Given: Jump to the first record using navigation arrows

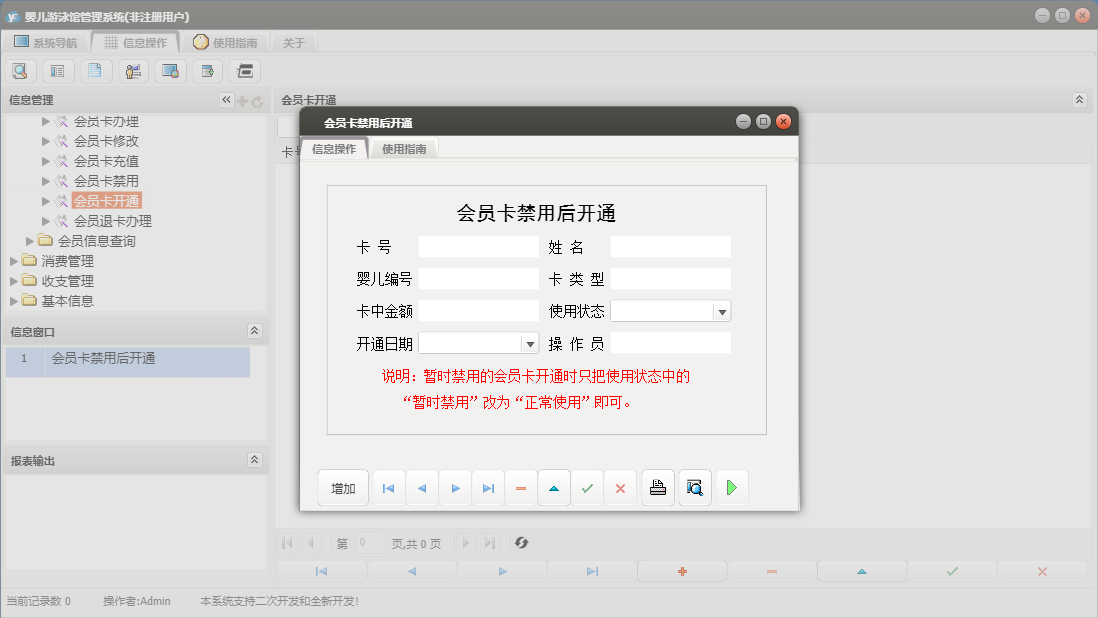Looking at the screenshot, I should [388, 487].
